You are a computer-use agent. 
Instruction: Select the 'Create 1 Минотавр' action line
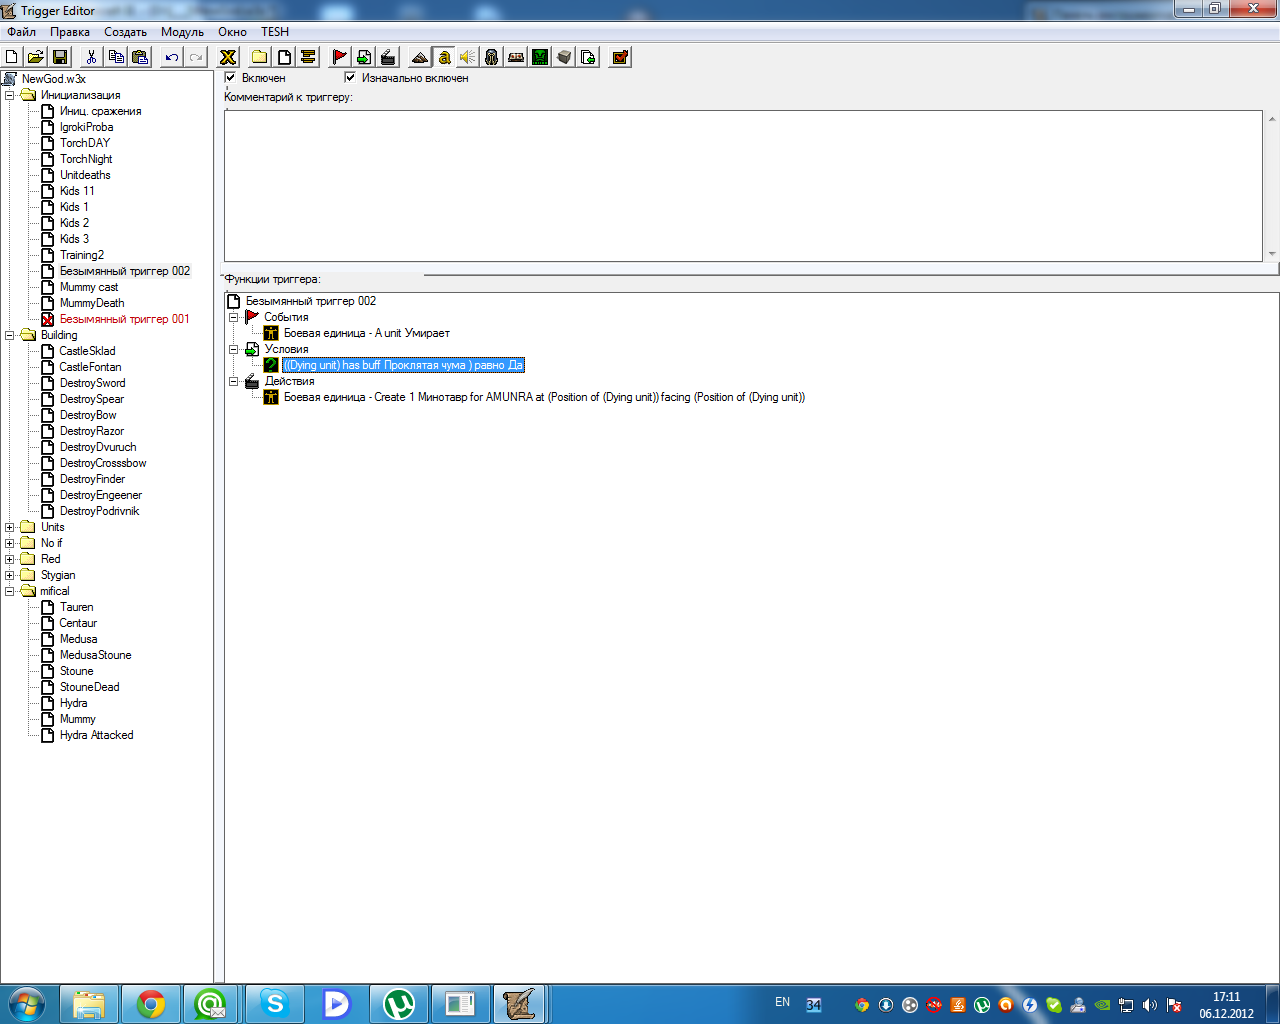coord(544,397)
